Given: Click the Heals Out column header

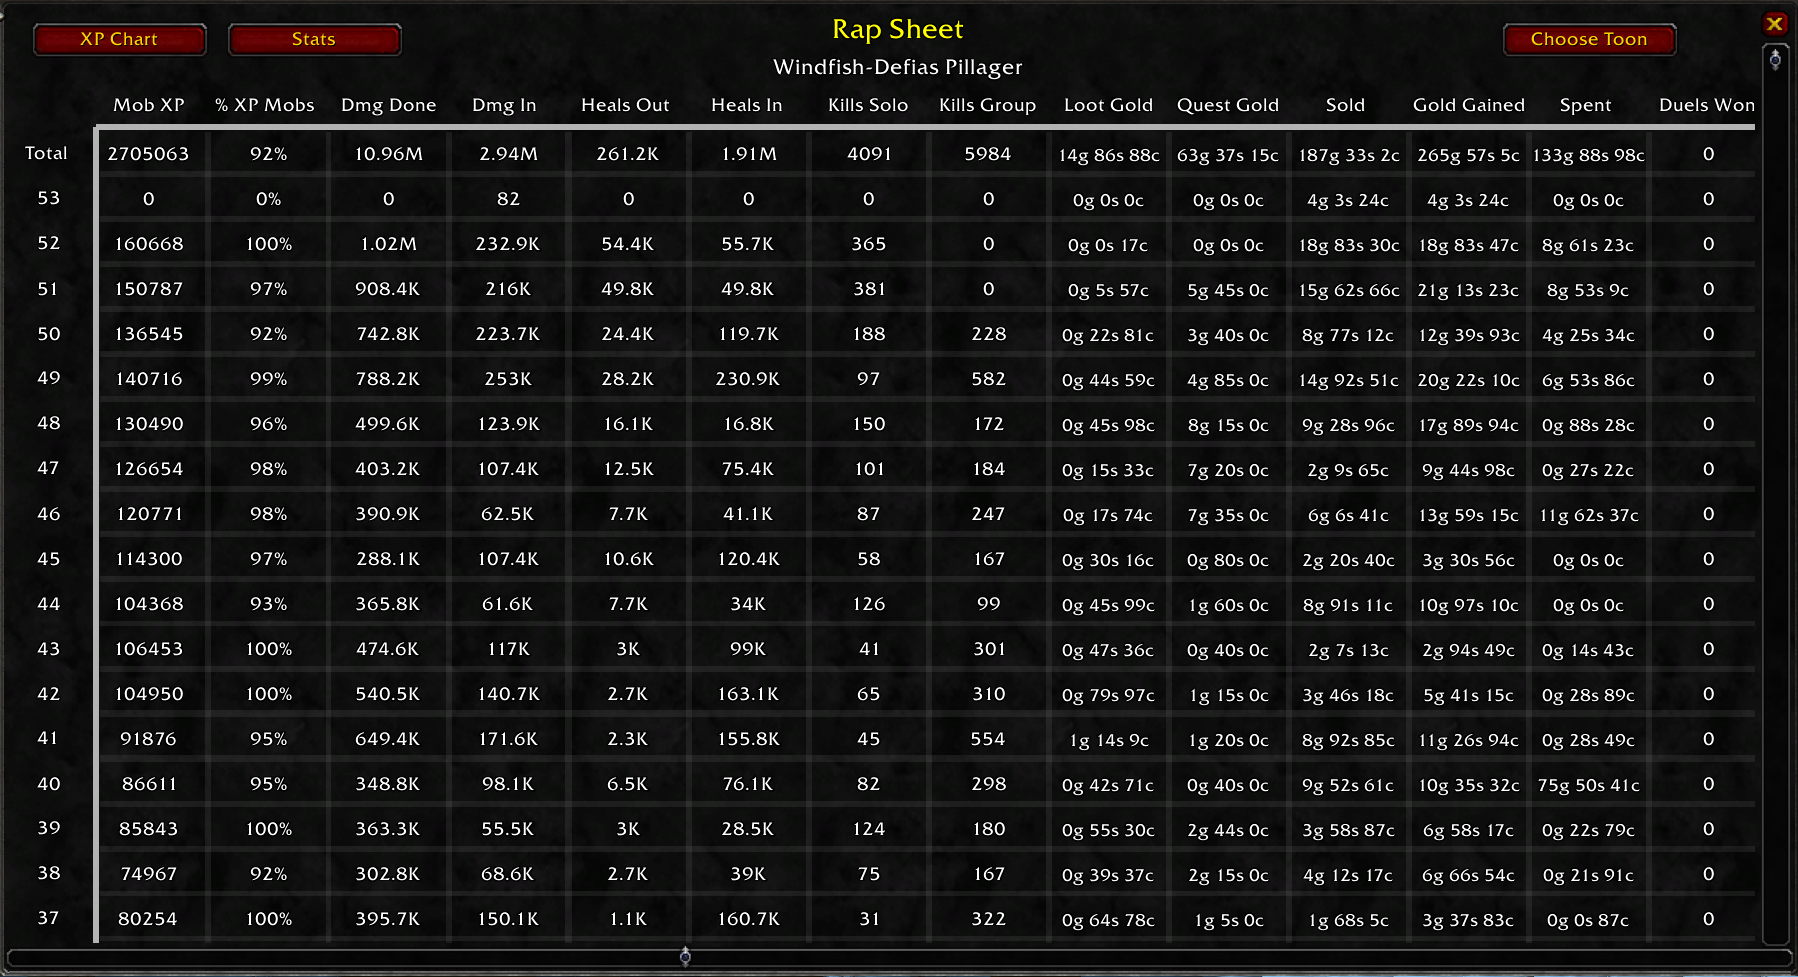Looking at the screenshot, I should point(625,105).
